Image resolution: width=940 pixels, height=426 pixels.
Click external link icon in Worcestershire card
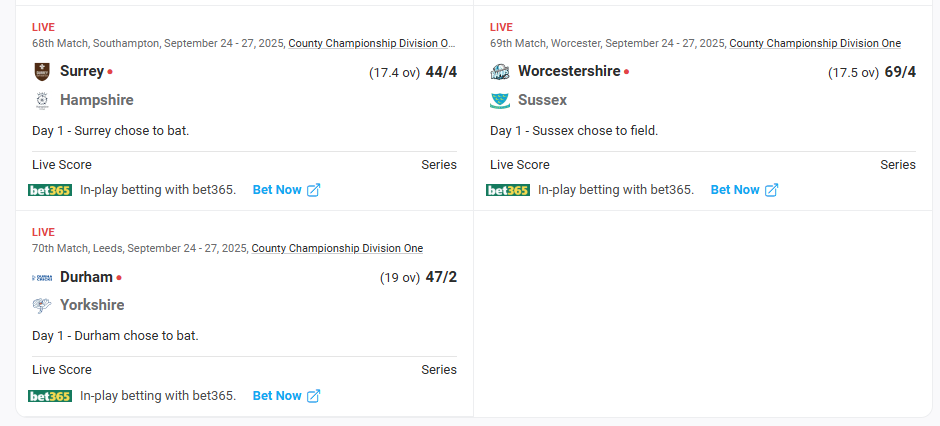pos(772,190)
